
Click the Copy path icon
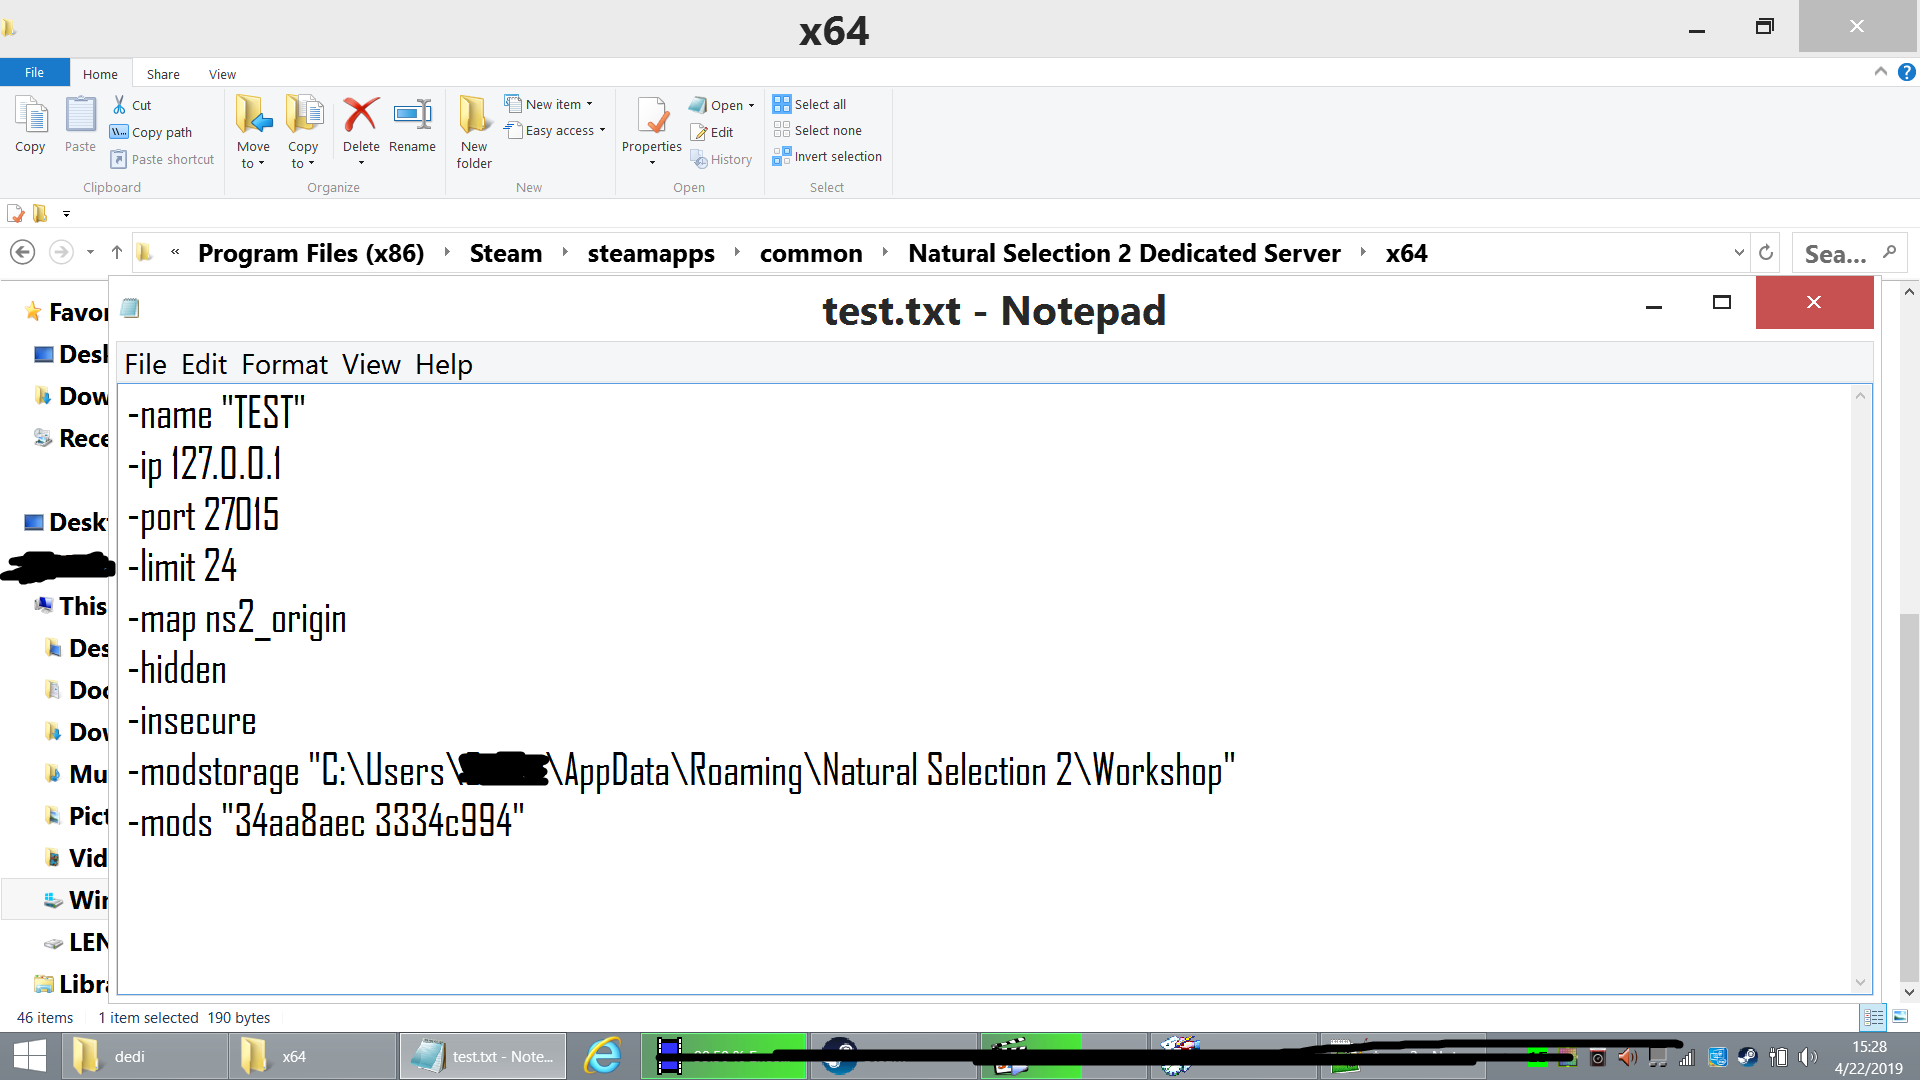[119, 132]
